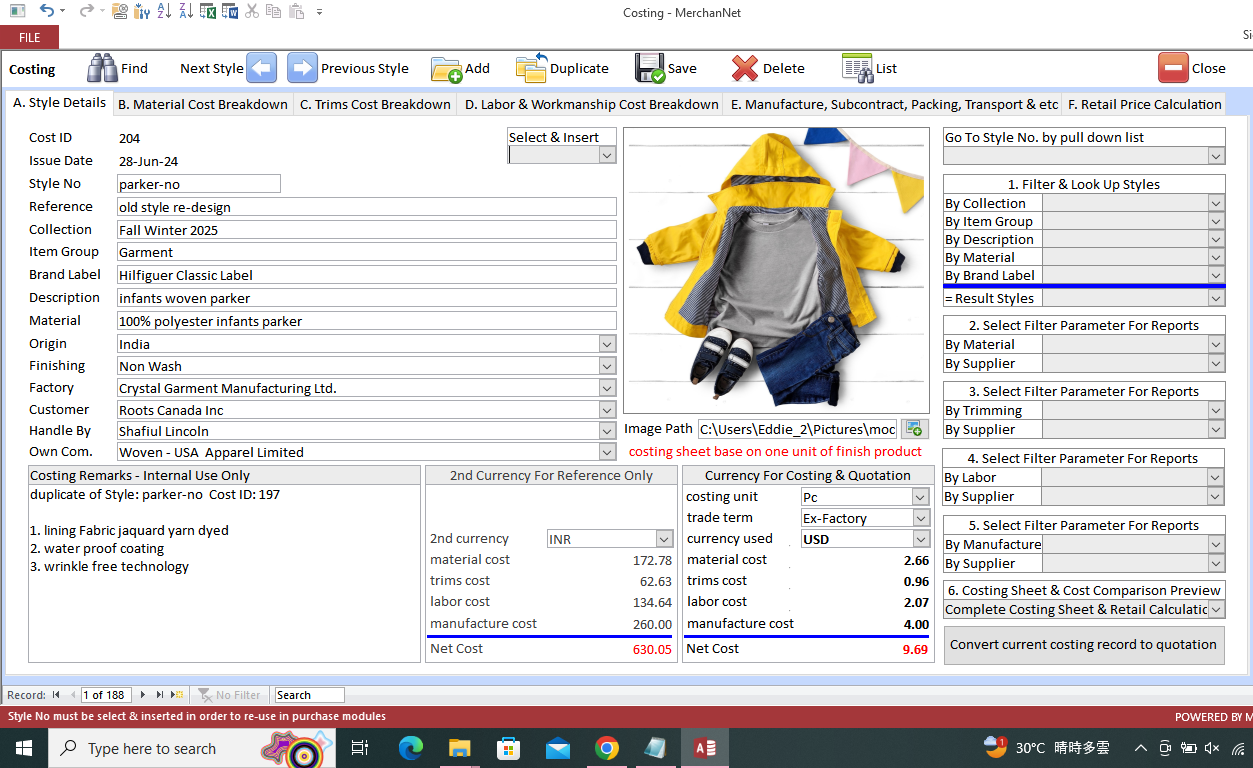Toggle No Filter in record navigation
1253x768 pixels.
(x=229, y=694)
